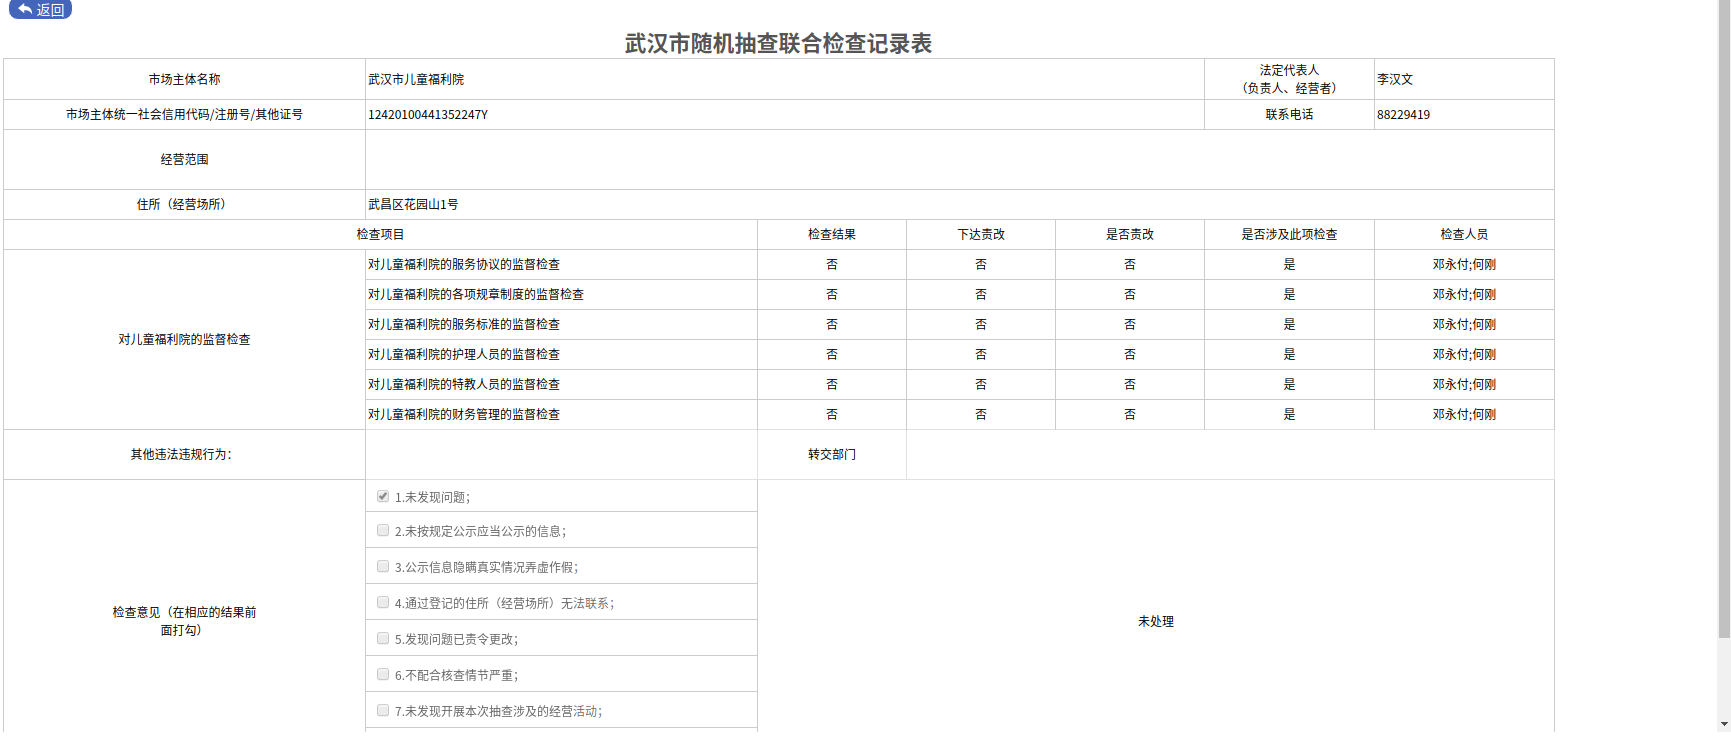
Task: Enable the 3.公示信息隐瞒真实情况弄虚作假 checkbox
Action: tap(383, 566)
